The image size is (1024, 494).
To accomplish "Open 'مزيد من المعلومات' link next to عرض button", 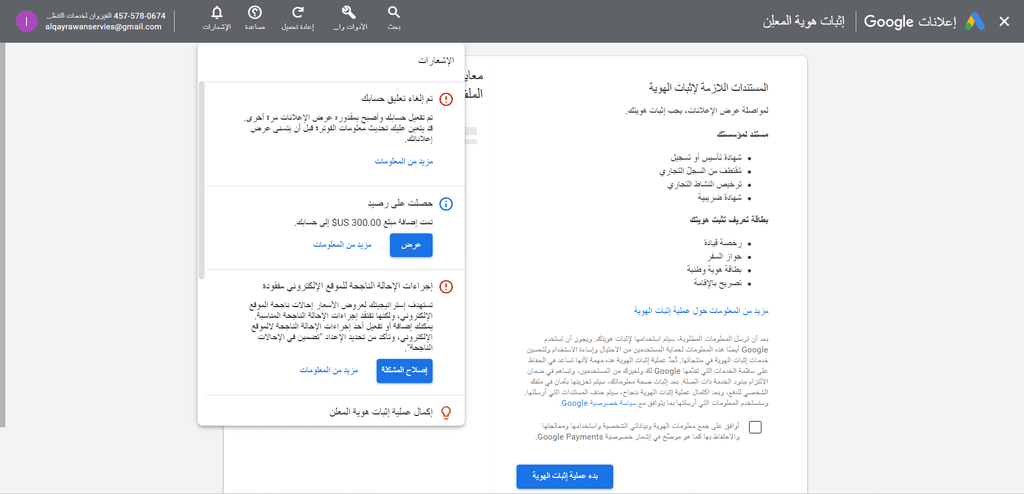I will [x=342, y=244].
